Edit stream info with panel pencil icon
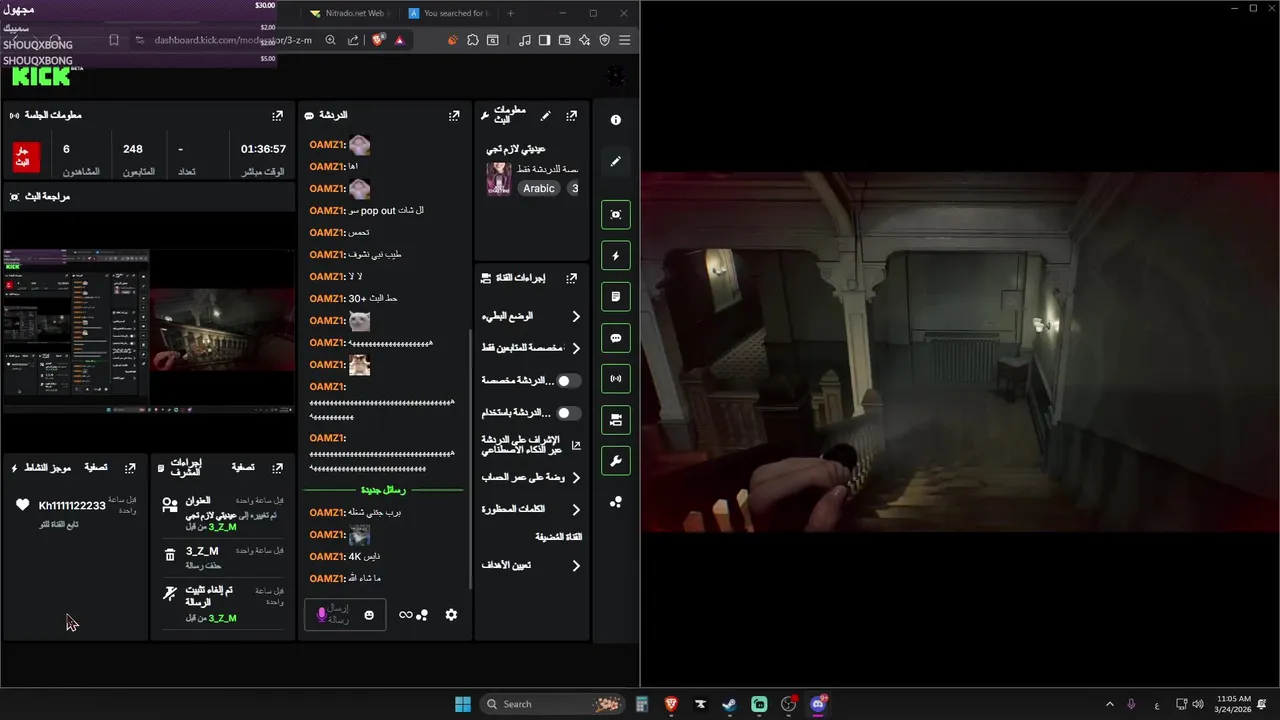Screen dimensions: 1280x720 pos(545,116)
